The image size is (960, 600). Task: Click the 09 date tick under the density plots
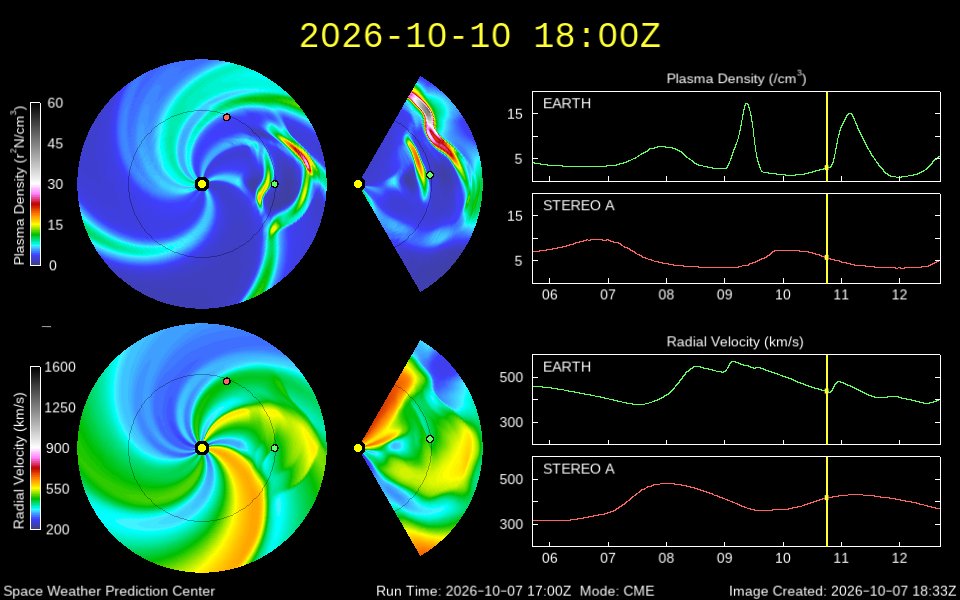[724, 294]
